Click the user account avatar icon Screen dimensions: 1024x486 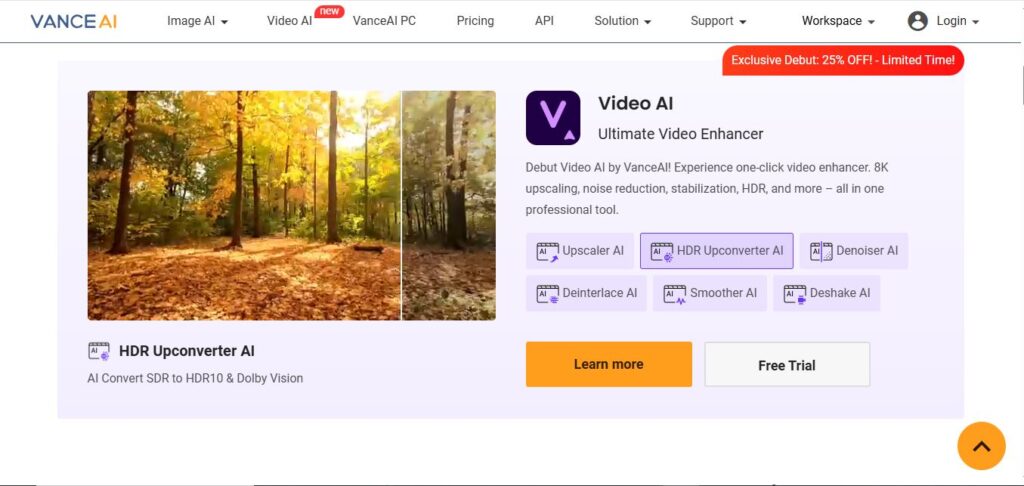[x=918, y=21]
